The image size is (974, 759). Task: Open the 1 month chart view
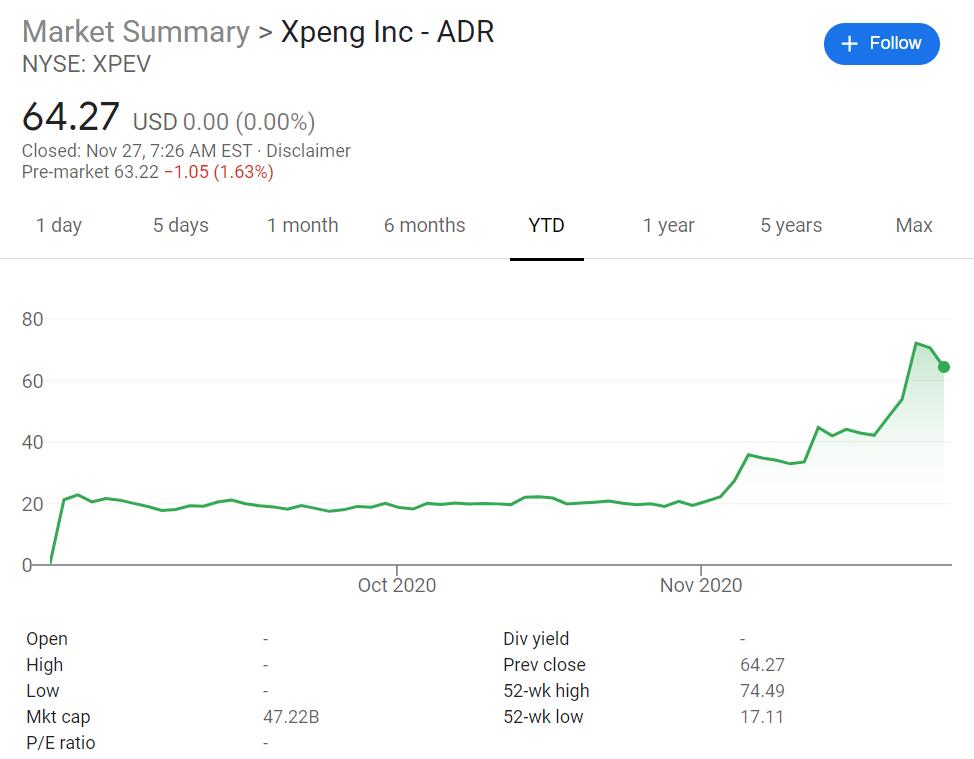(302, 225)
